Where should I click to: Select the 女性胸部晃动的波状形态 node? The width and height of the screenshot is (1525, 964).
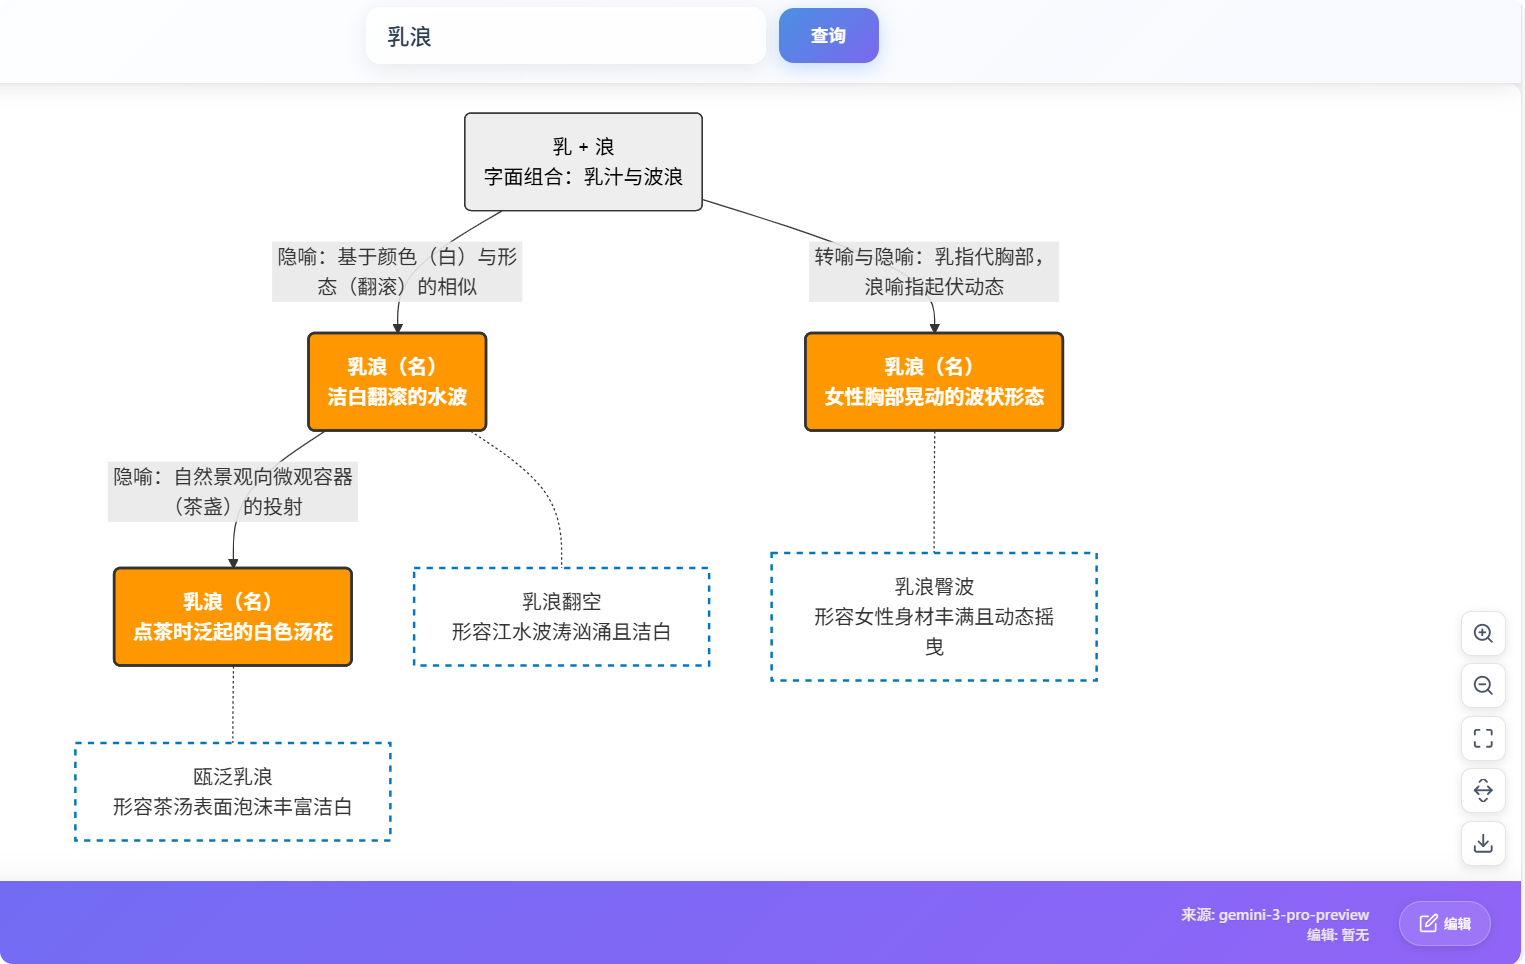pyautogui.click(x=933, y=382)
